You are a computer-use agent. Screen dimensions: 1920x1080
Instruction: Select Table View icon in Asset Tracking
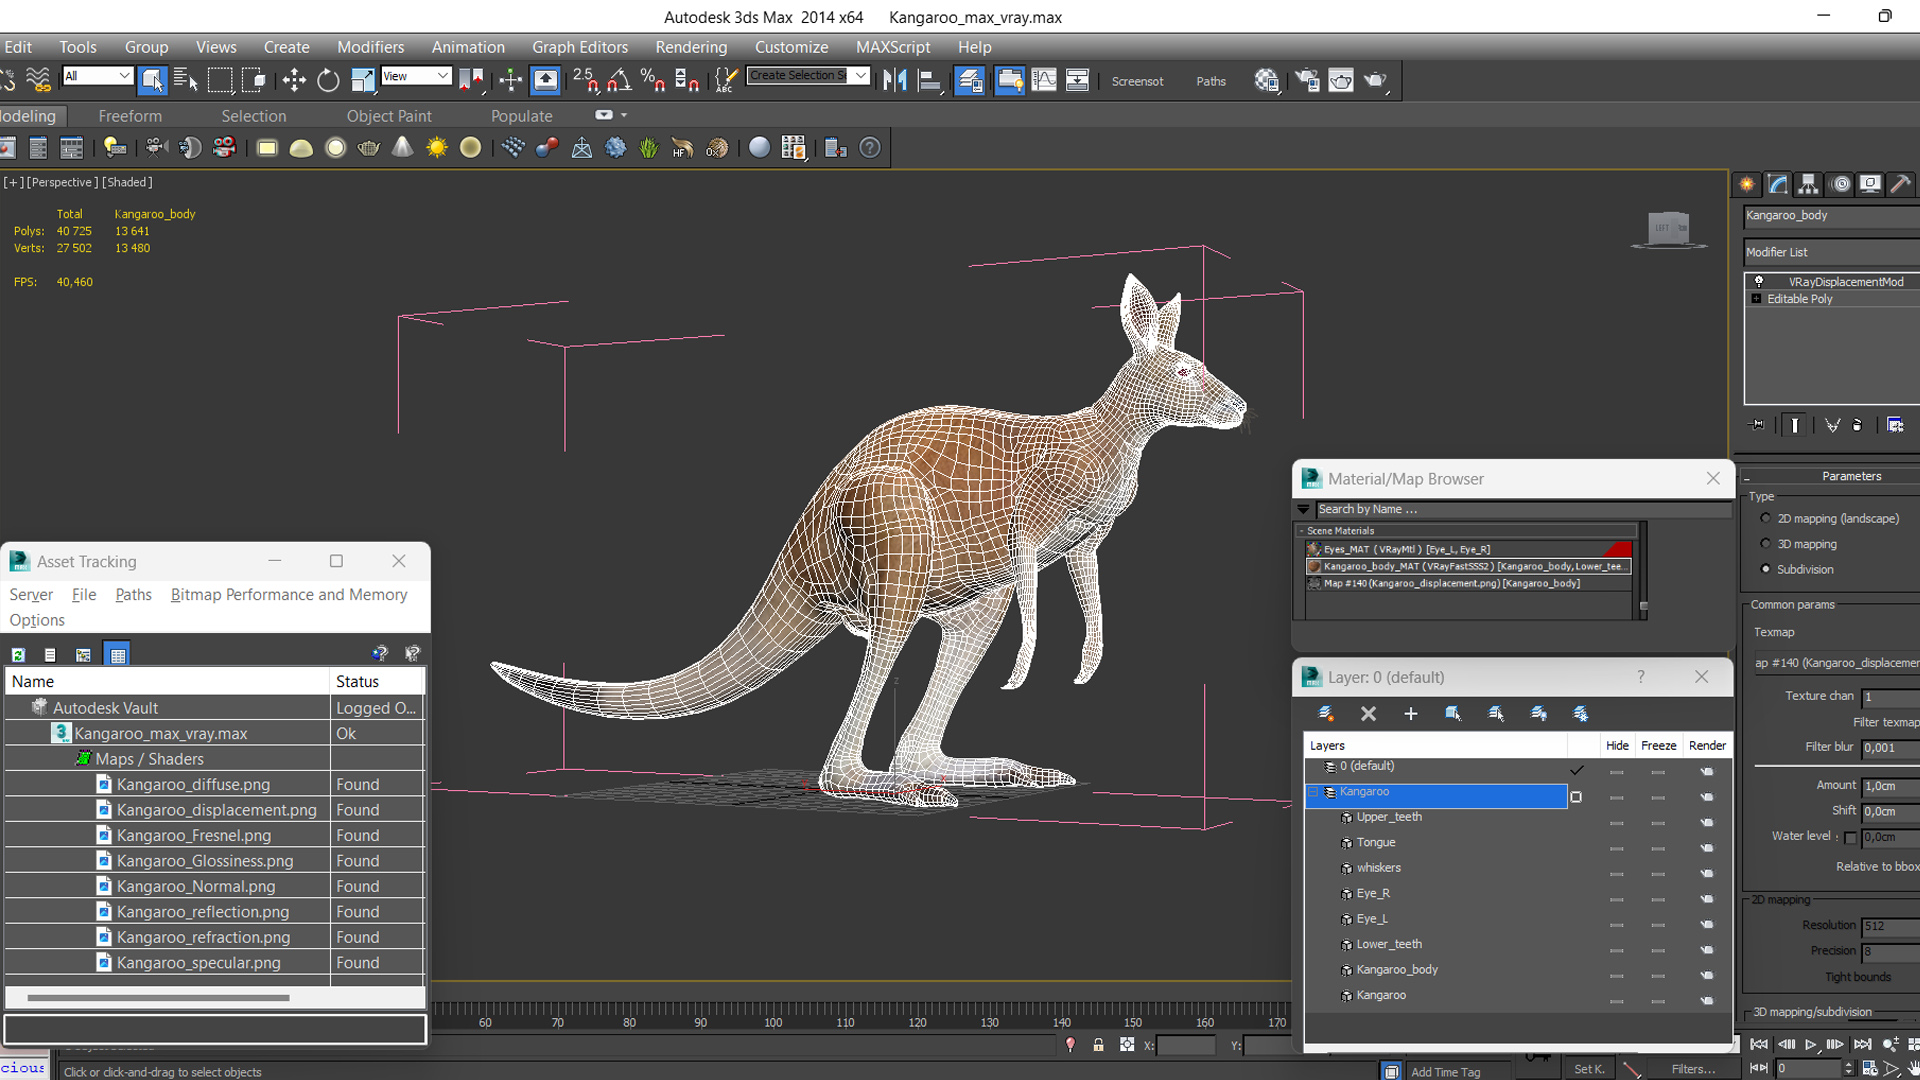[118, 655]
